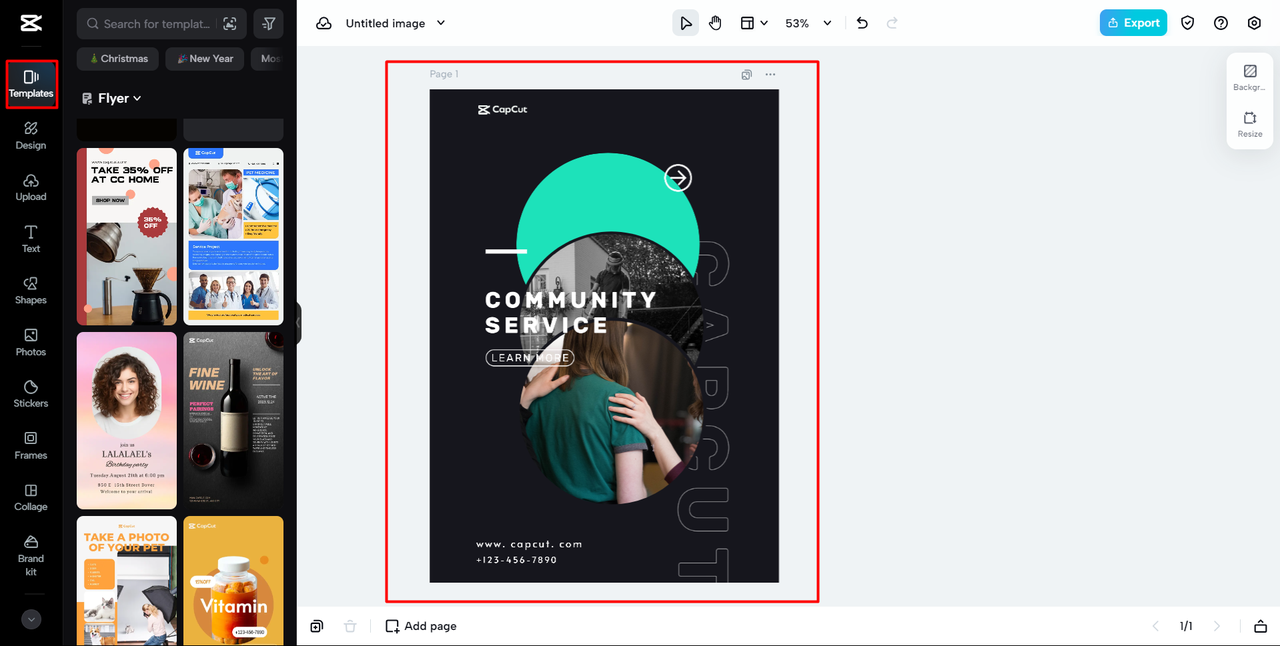The image size is (1280, 646).
Task: Open the Frames panel
Action: 31,446
